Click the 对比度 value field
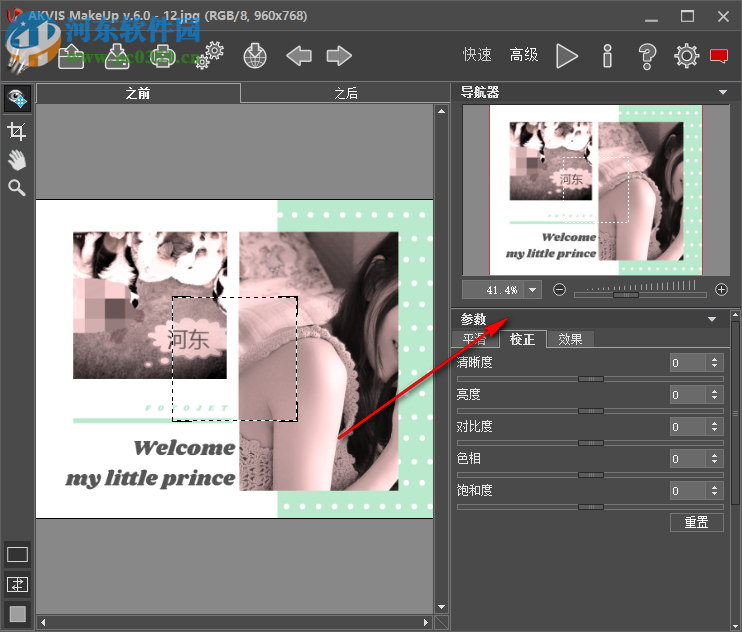 [x=688, y=427]
